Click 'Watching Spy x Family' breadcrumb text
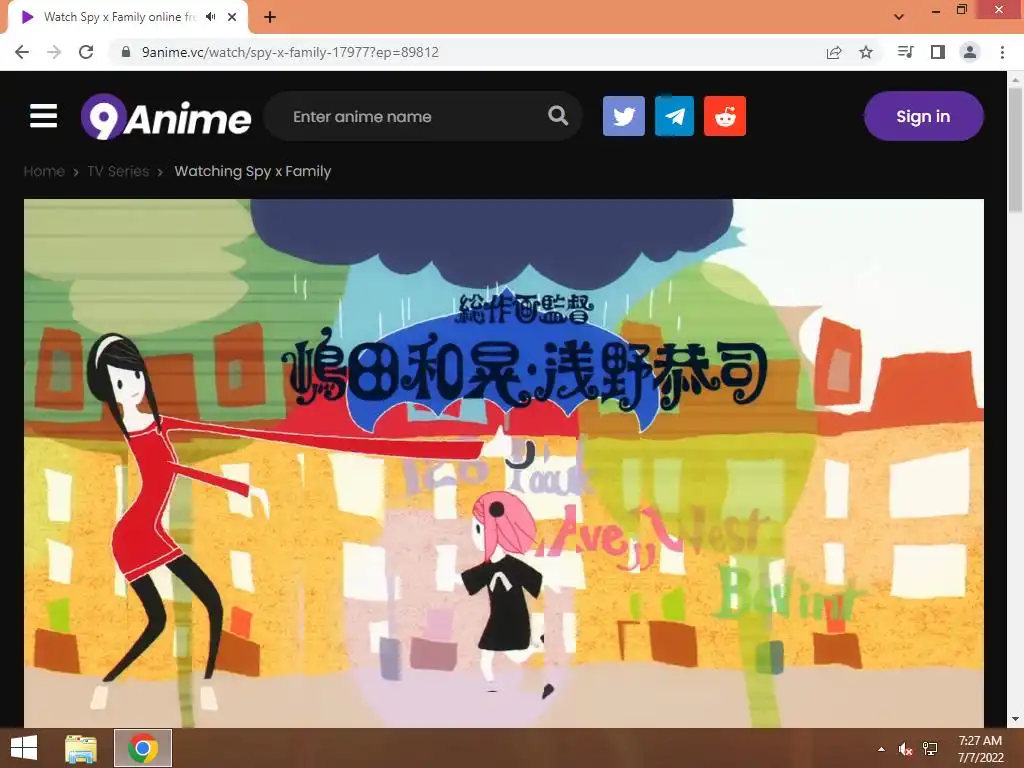 [253, 171]
